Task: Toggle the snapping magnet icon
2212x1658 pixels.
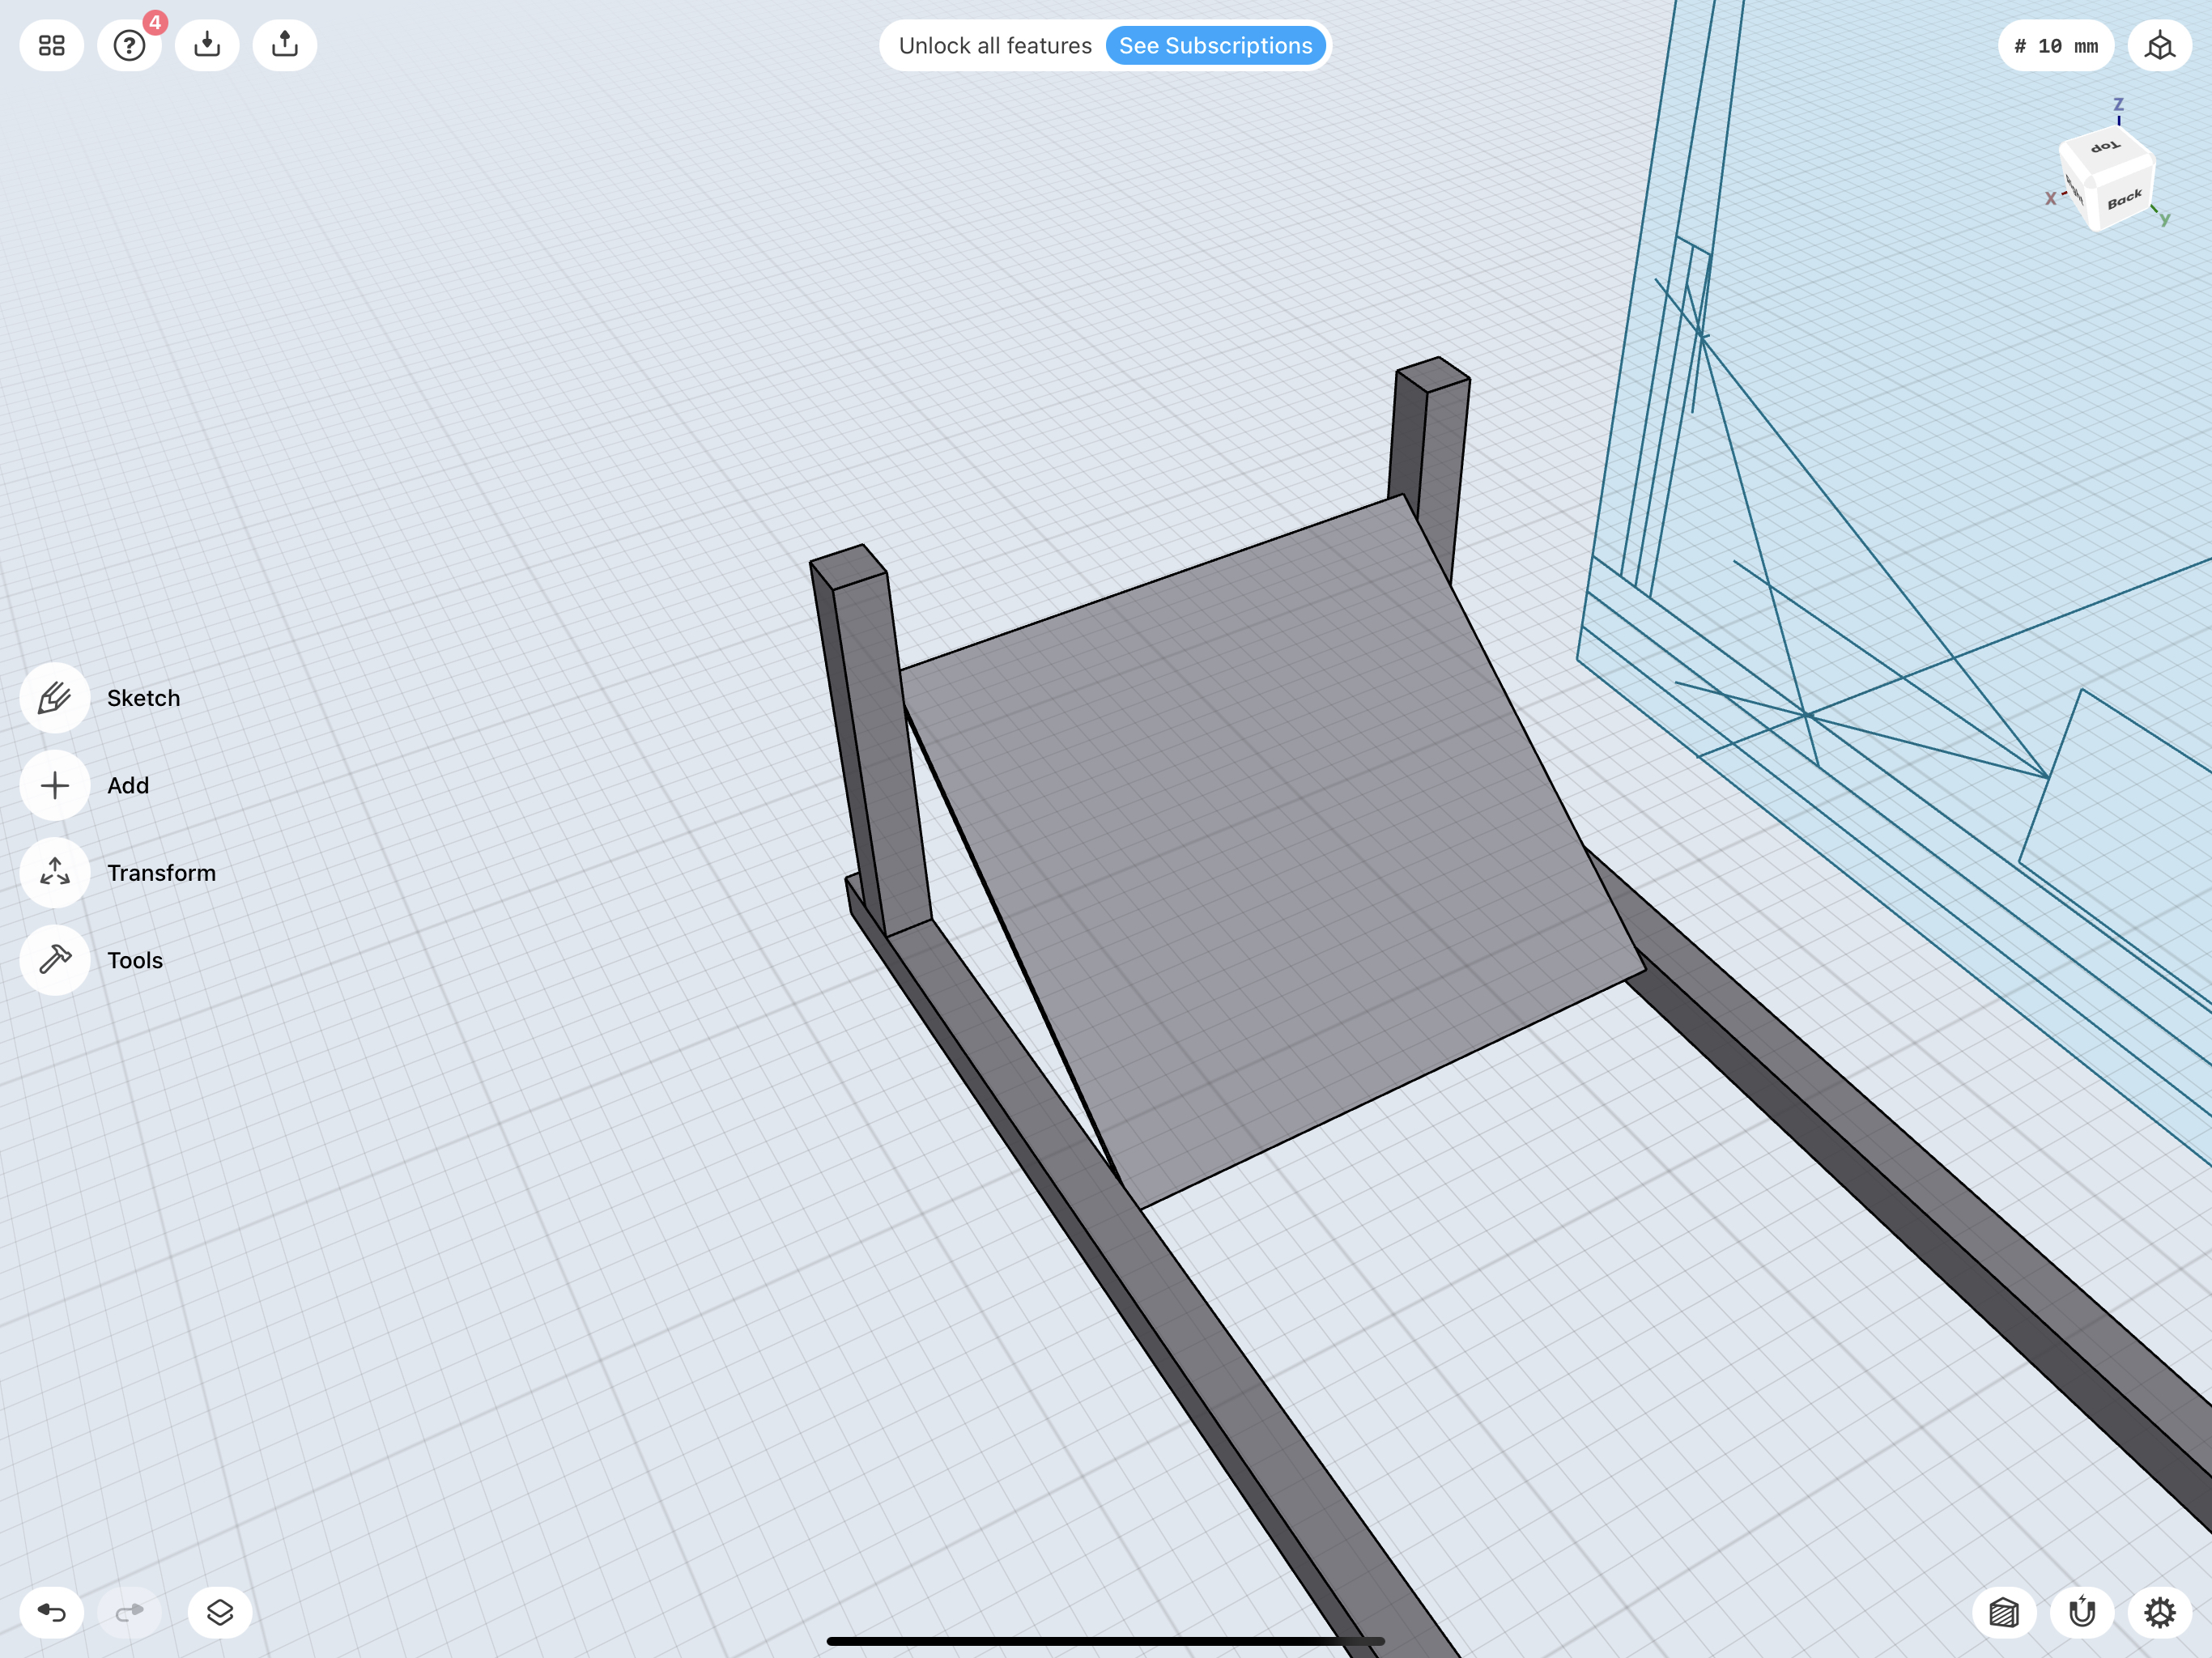Action: point(2082,1612)
